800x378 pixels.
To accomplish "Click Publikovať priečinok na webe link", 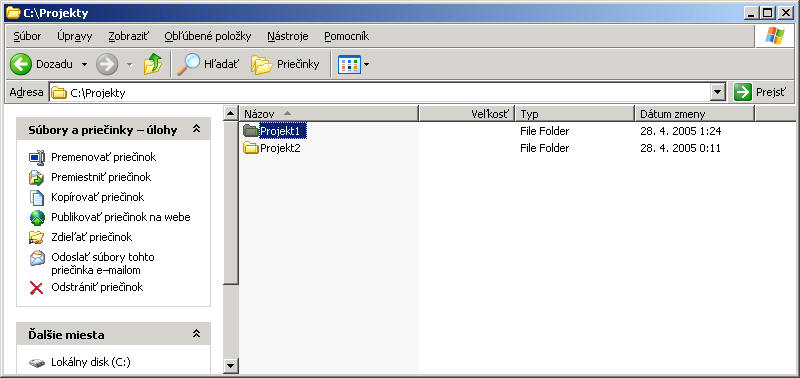I will (x=121, y=217).
